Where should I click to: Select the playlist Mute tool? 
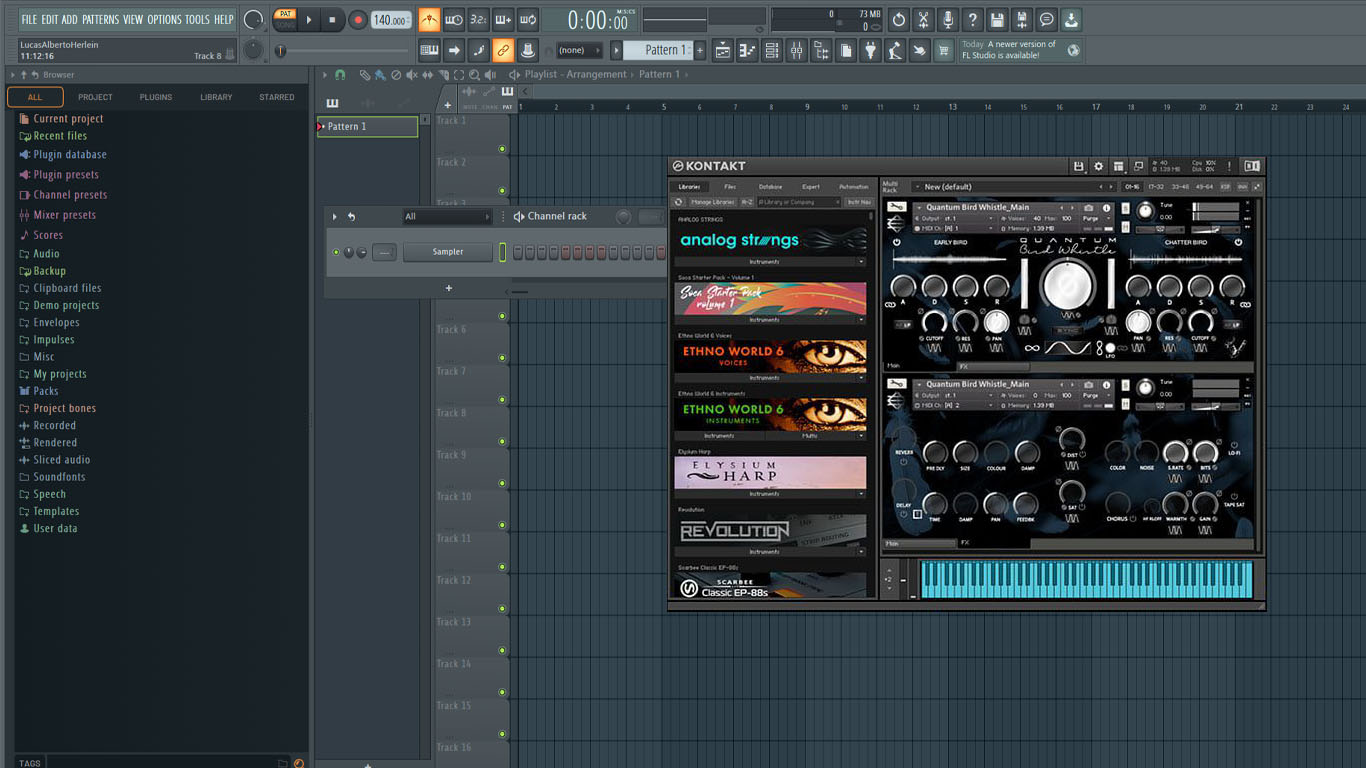click(x=412, y=75)
